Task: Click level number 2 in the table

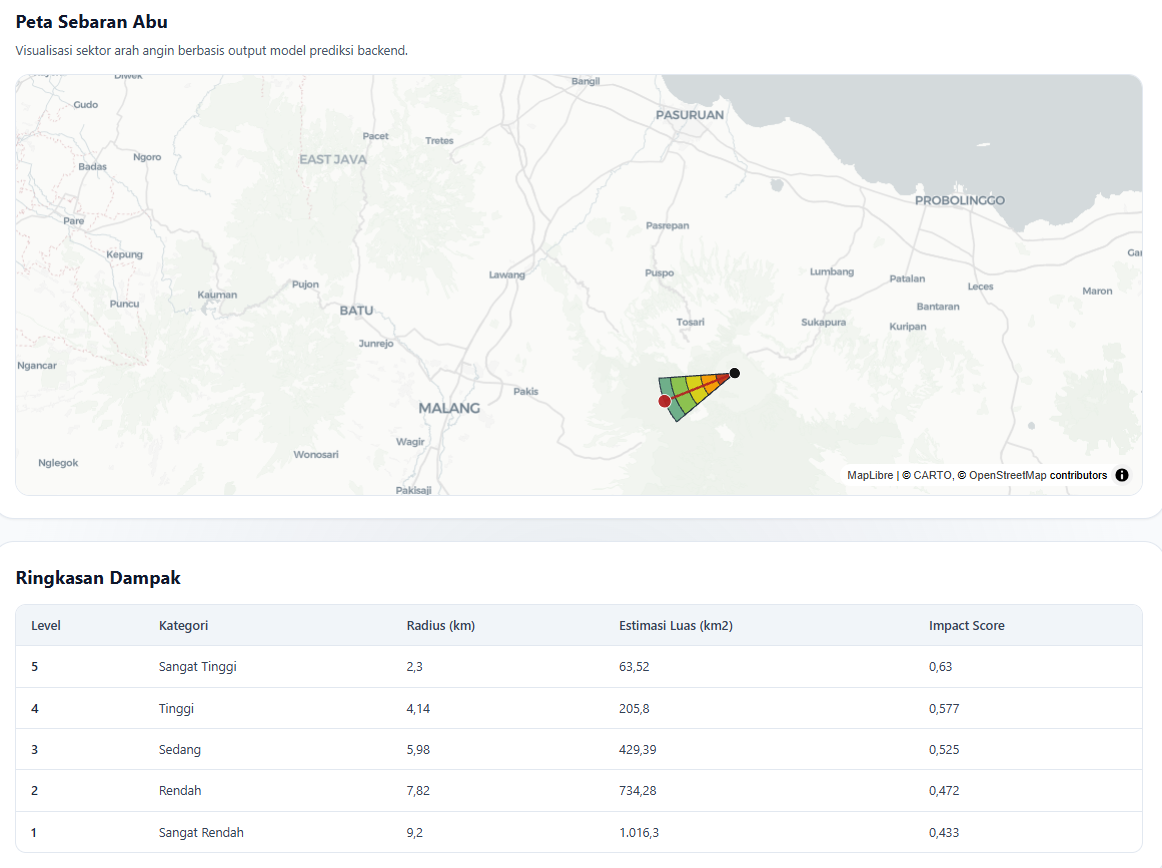Action: pyautogui.click(x=34, y=790)
